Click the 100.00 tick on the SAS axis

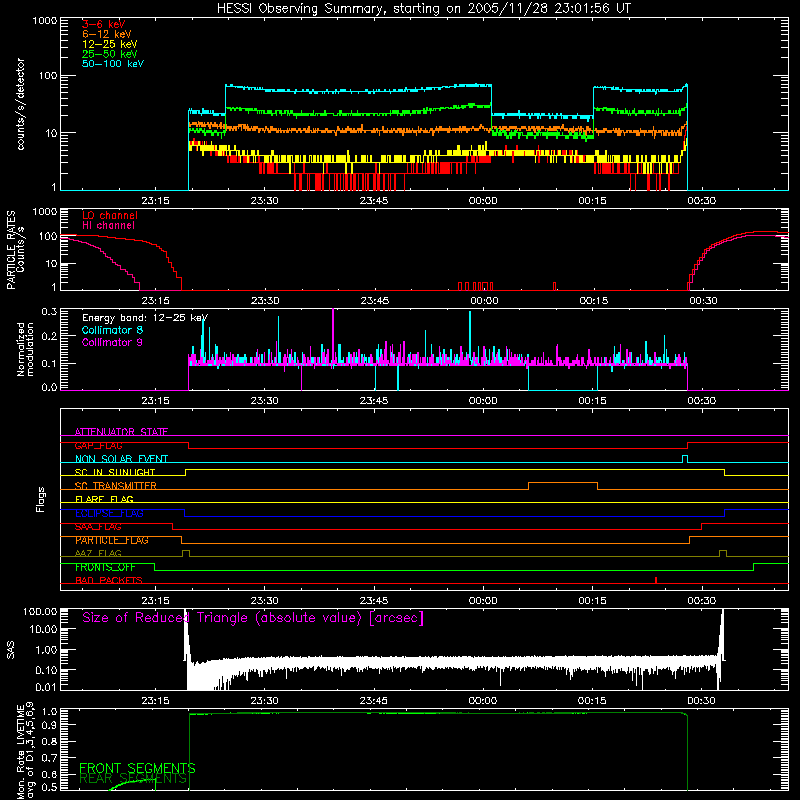[40, 611]
